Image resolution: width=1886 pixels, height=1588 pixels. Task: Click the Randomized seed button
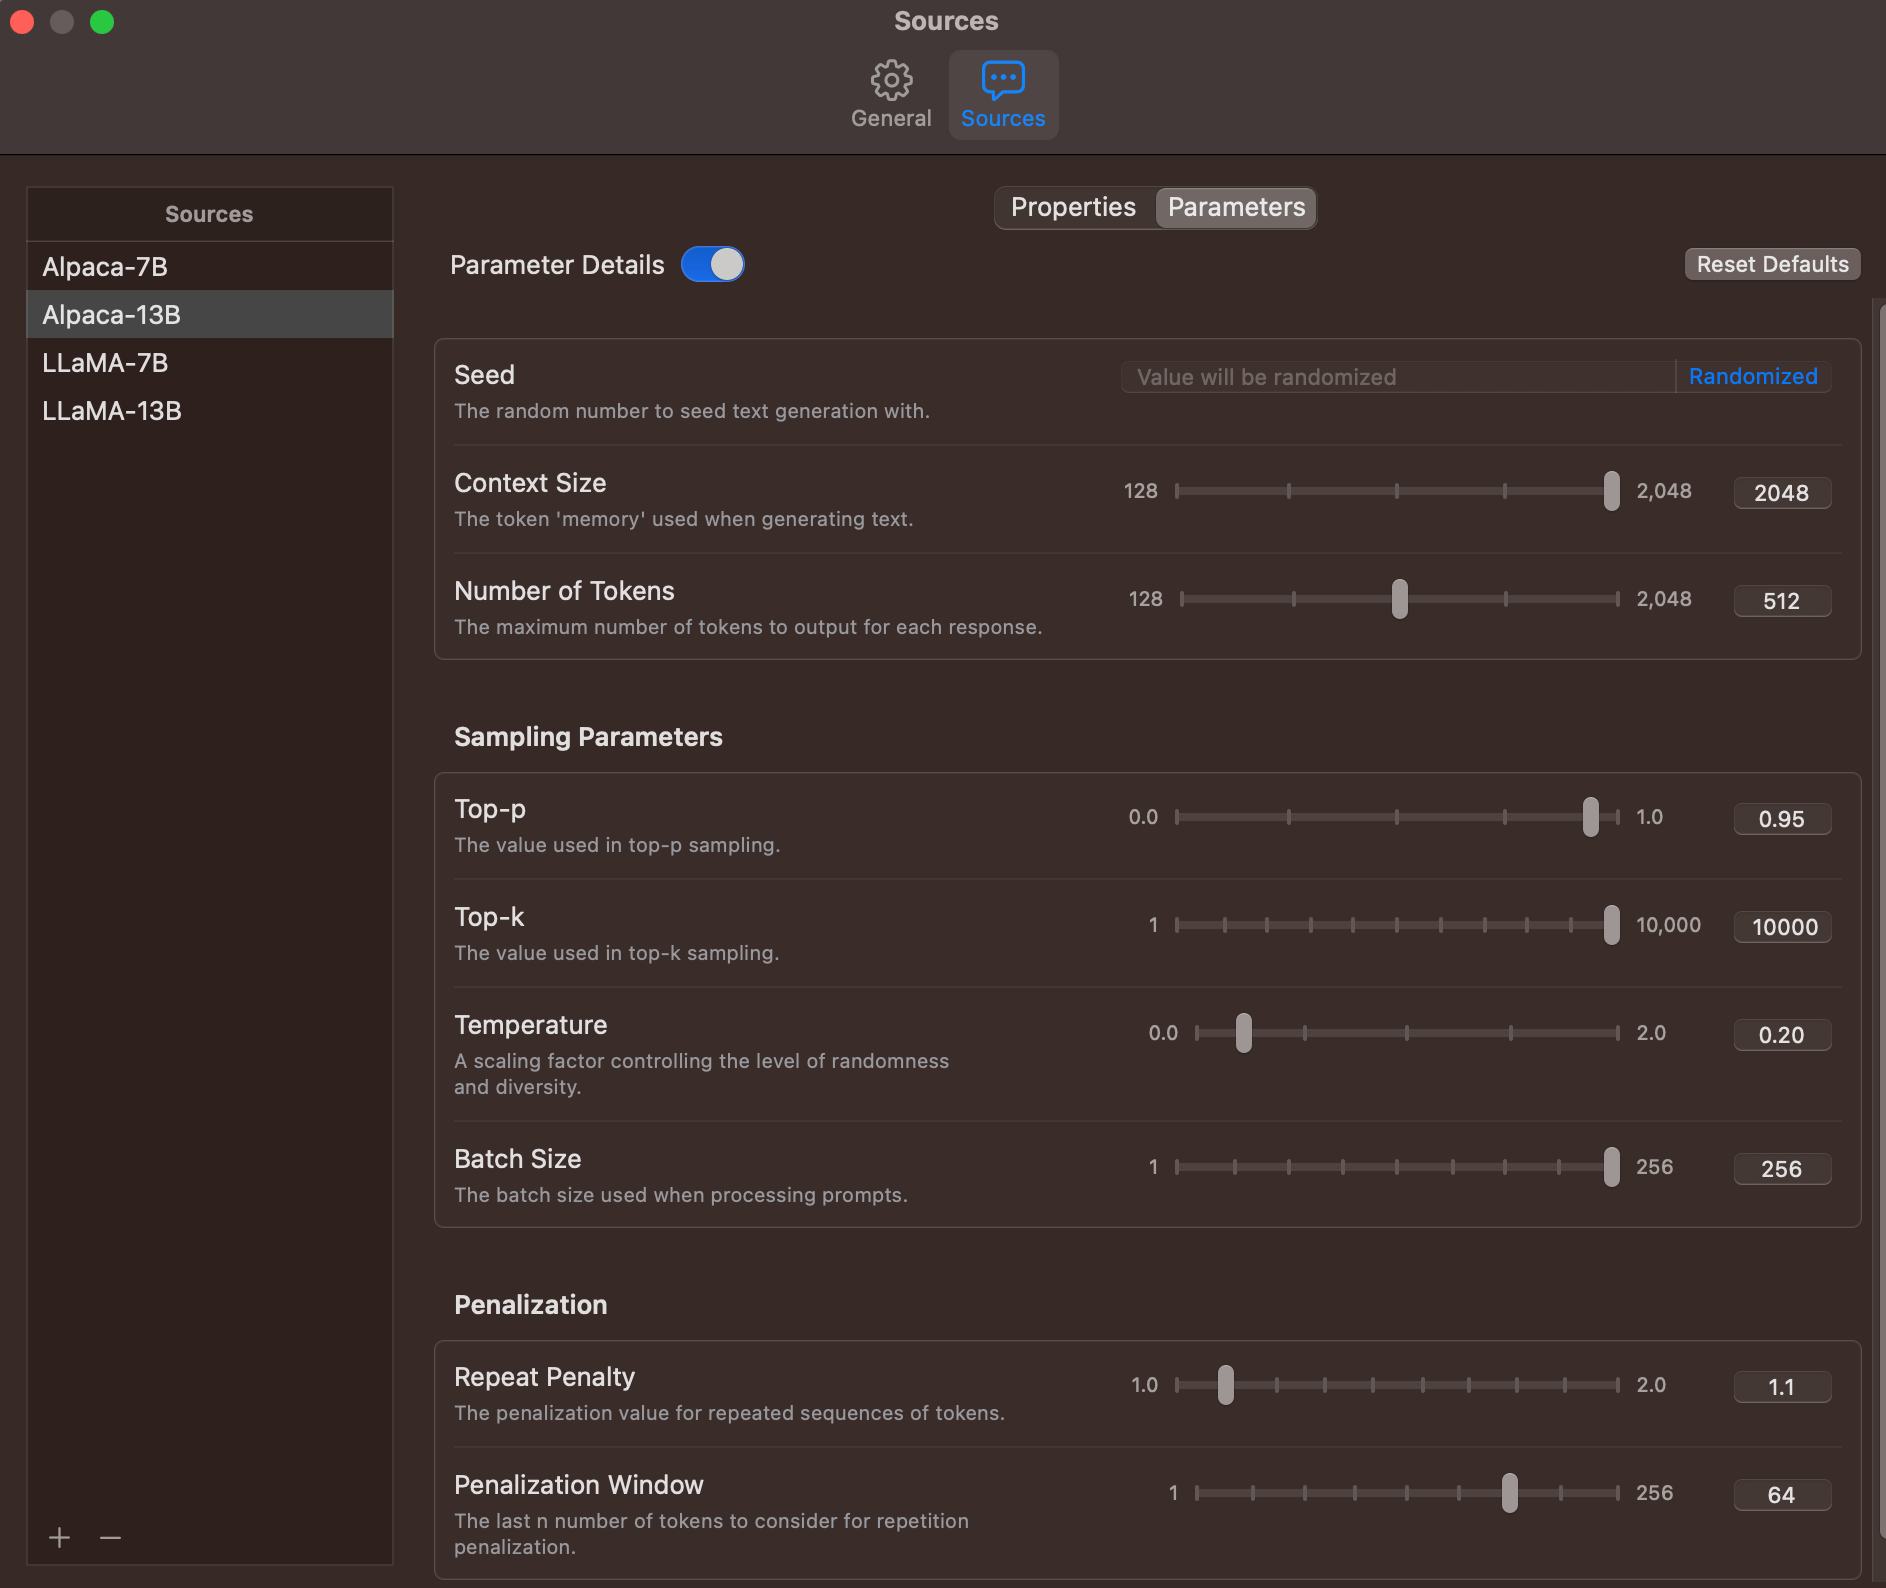pos(1753,377)
